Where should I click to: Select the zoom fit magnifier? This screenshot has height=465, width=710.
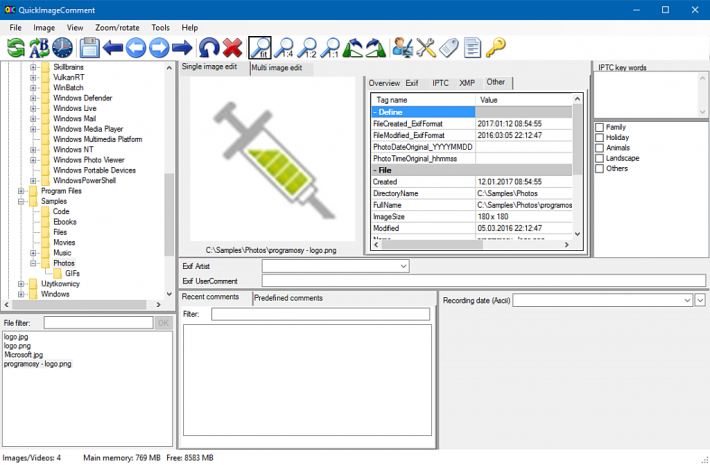coord(260,48)
